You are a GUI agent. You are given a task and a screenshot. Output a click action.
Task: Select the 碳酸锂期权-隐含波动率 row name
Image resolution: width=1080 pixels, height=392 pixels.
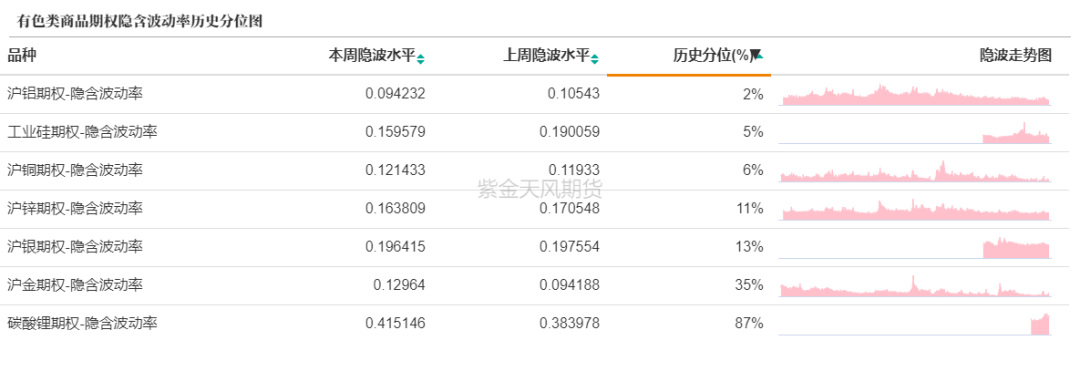click(83, 323)
